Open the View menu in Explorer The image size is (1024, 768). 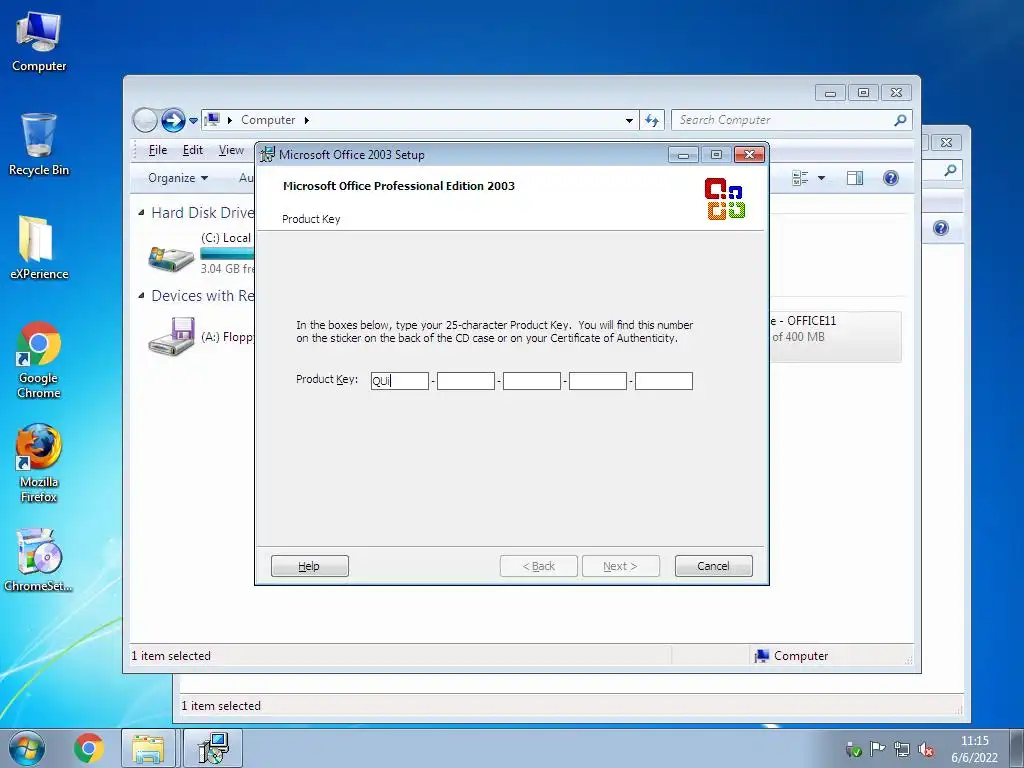231,150
